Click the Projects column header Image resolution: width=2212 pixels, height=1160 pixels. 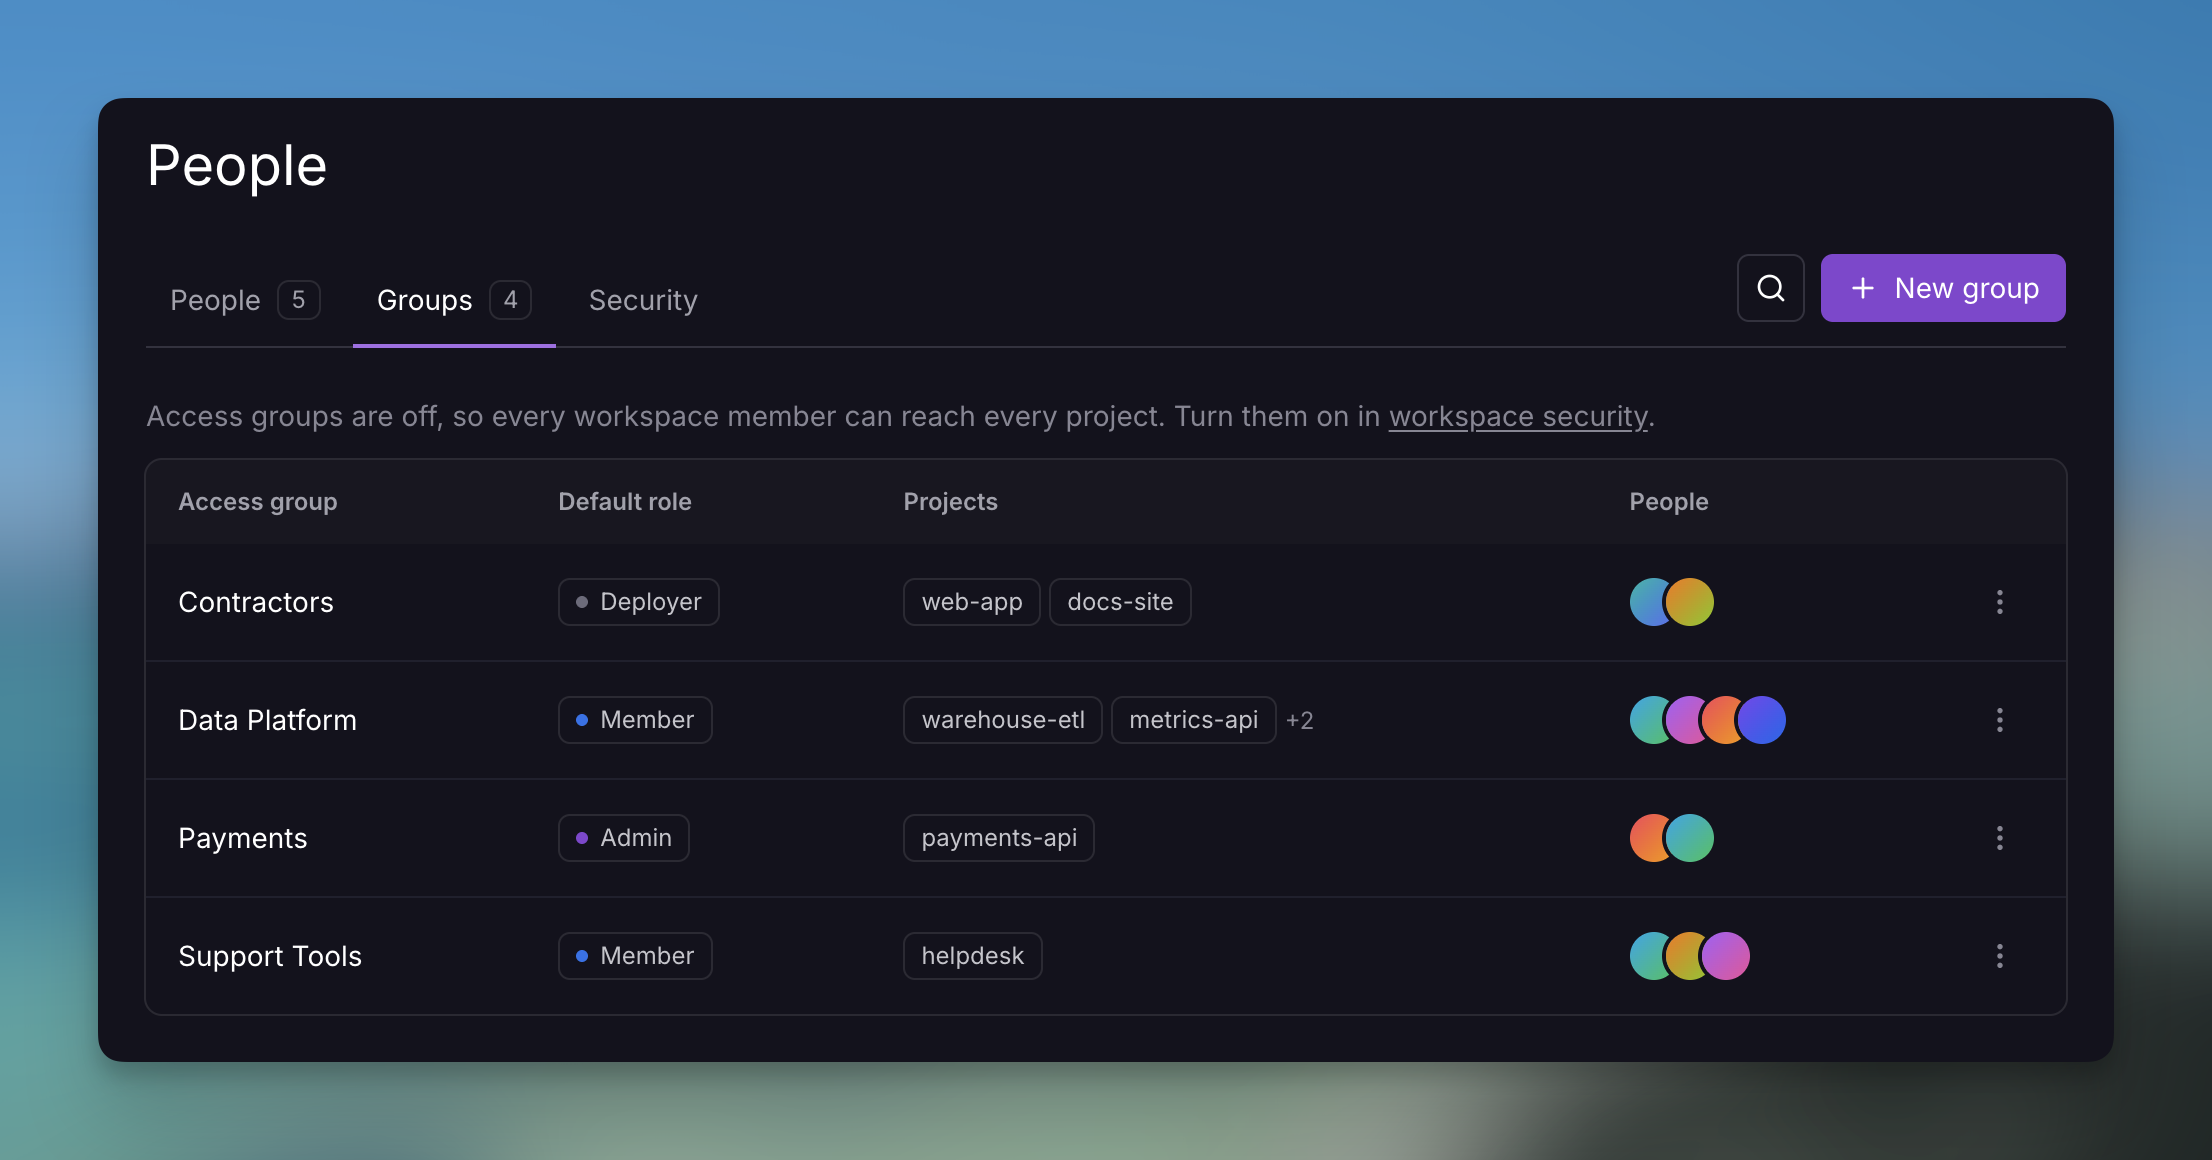pos(951,502)
